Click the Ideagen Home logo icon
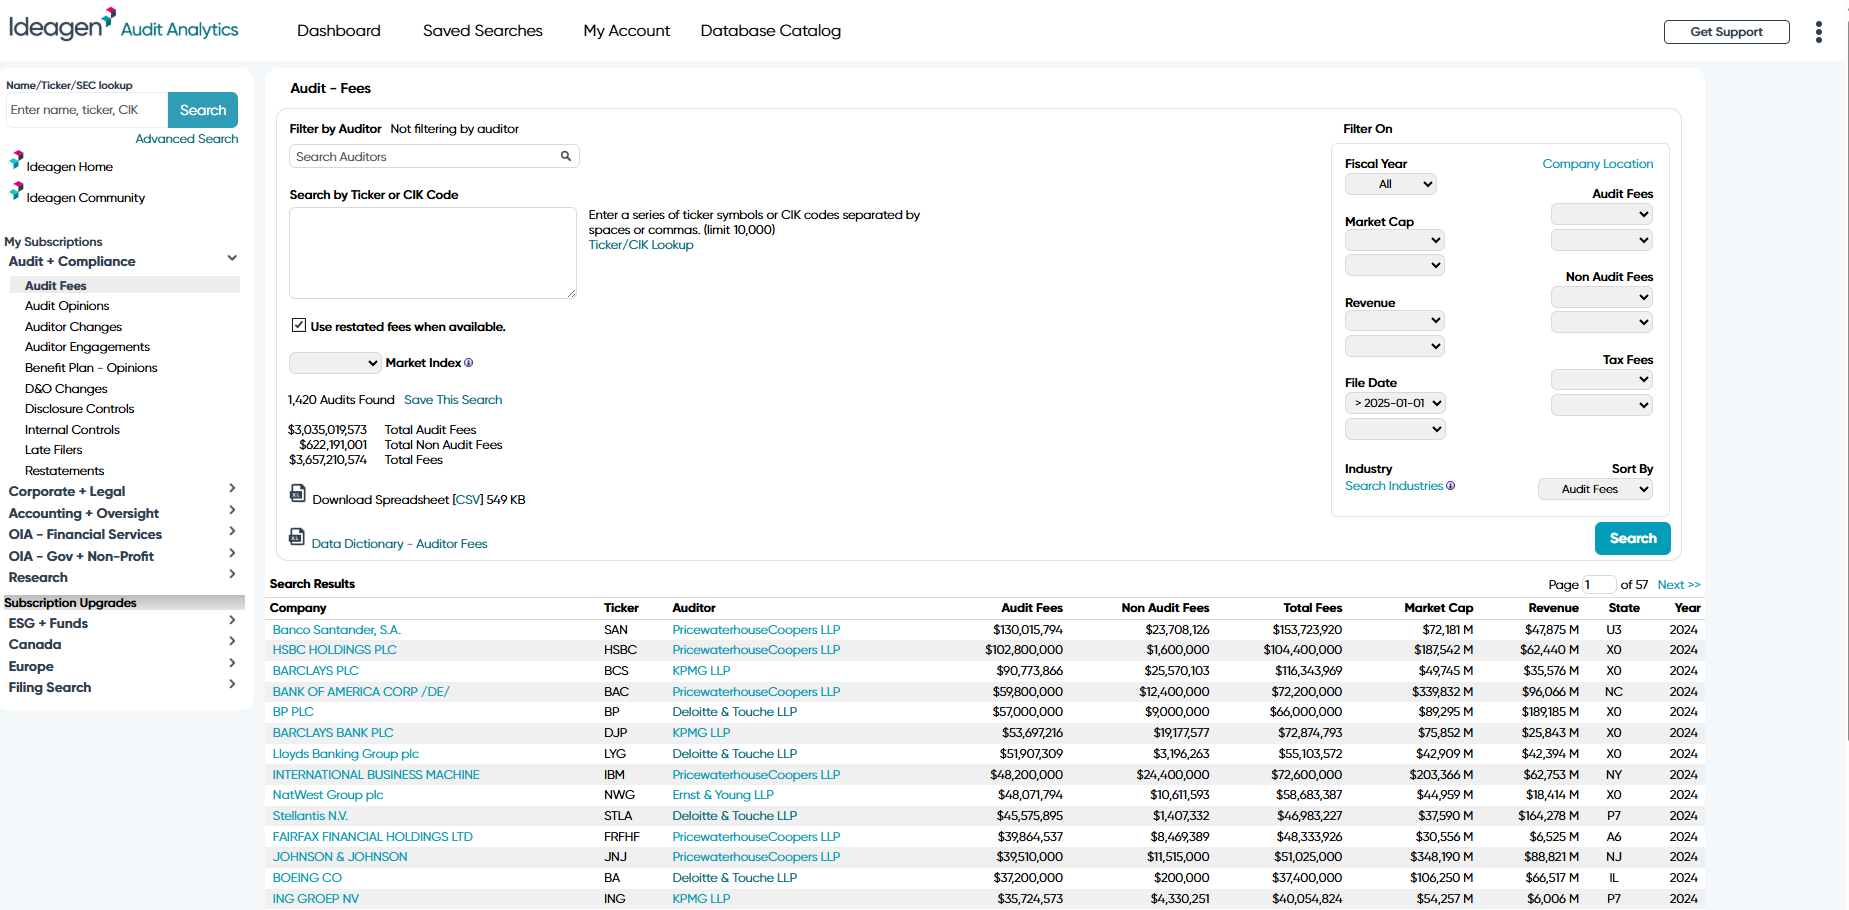1849x910 pixels. pos(16,160)
